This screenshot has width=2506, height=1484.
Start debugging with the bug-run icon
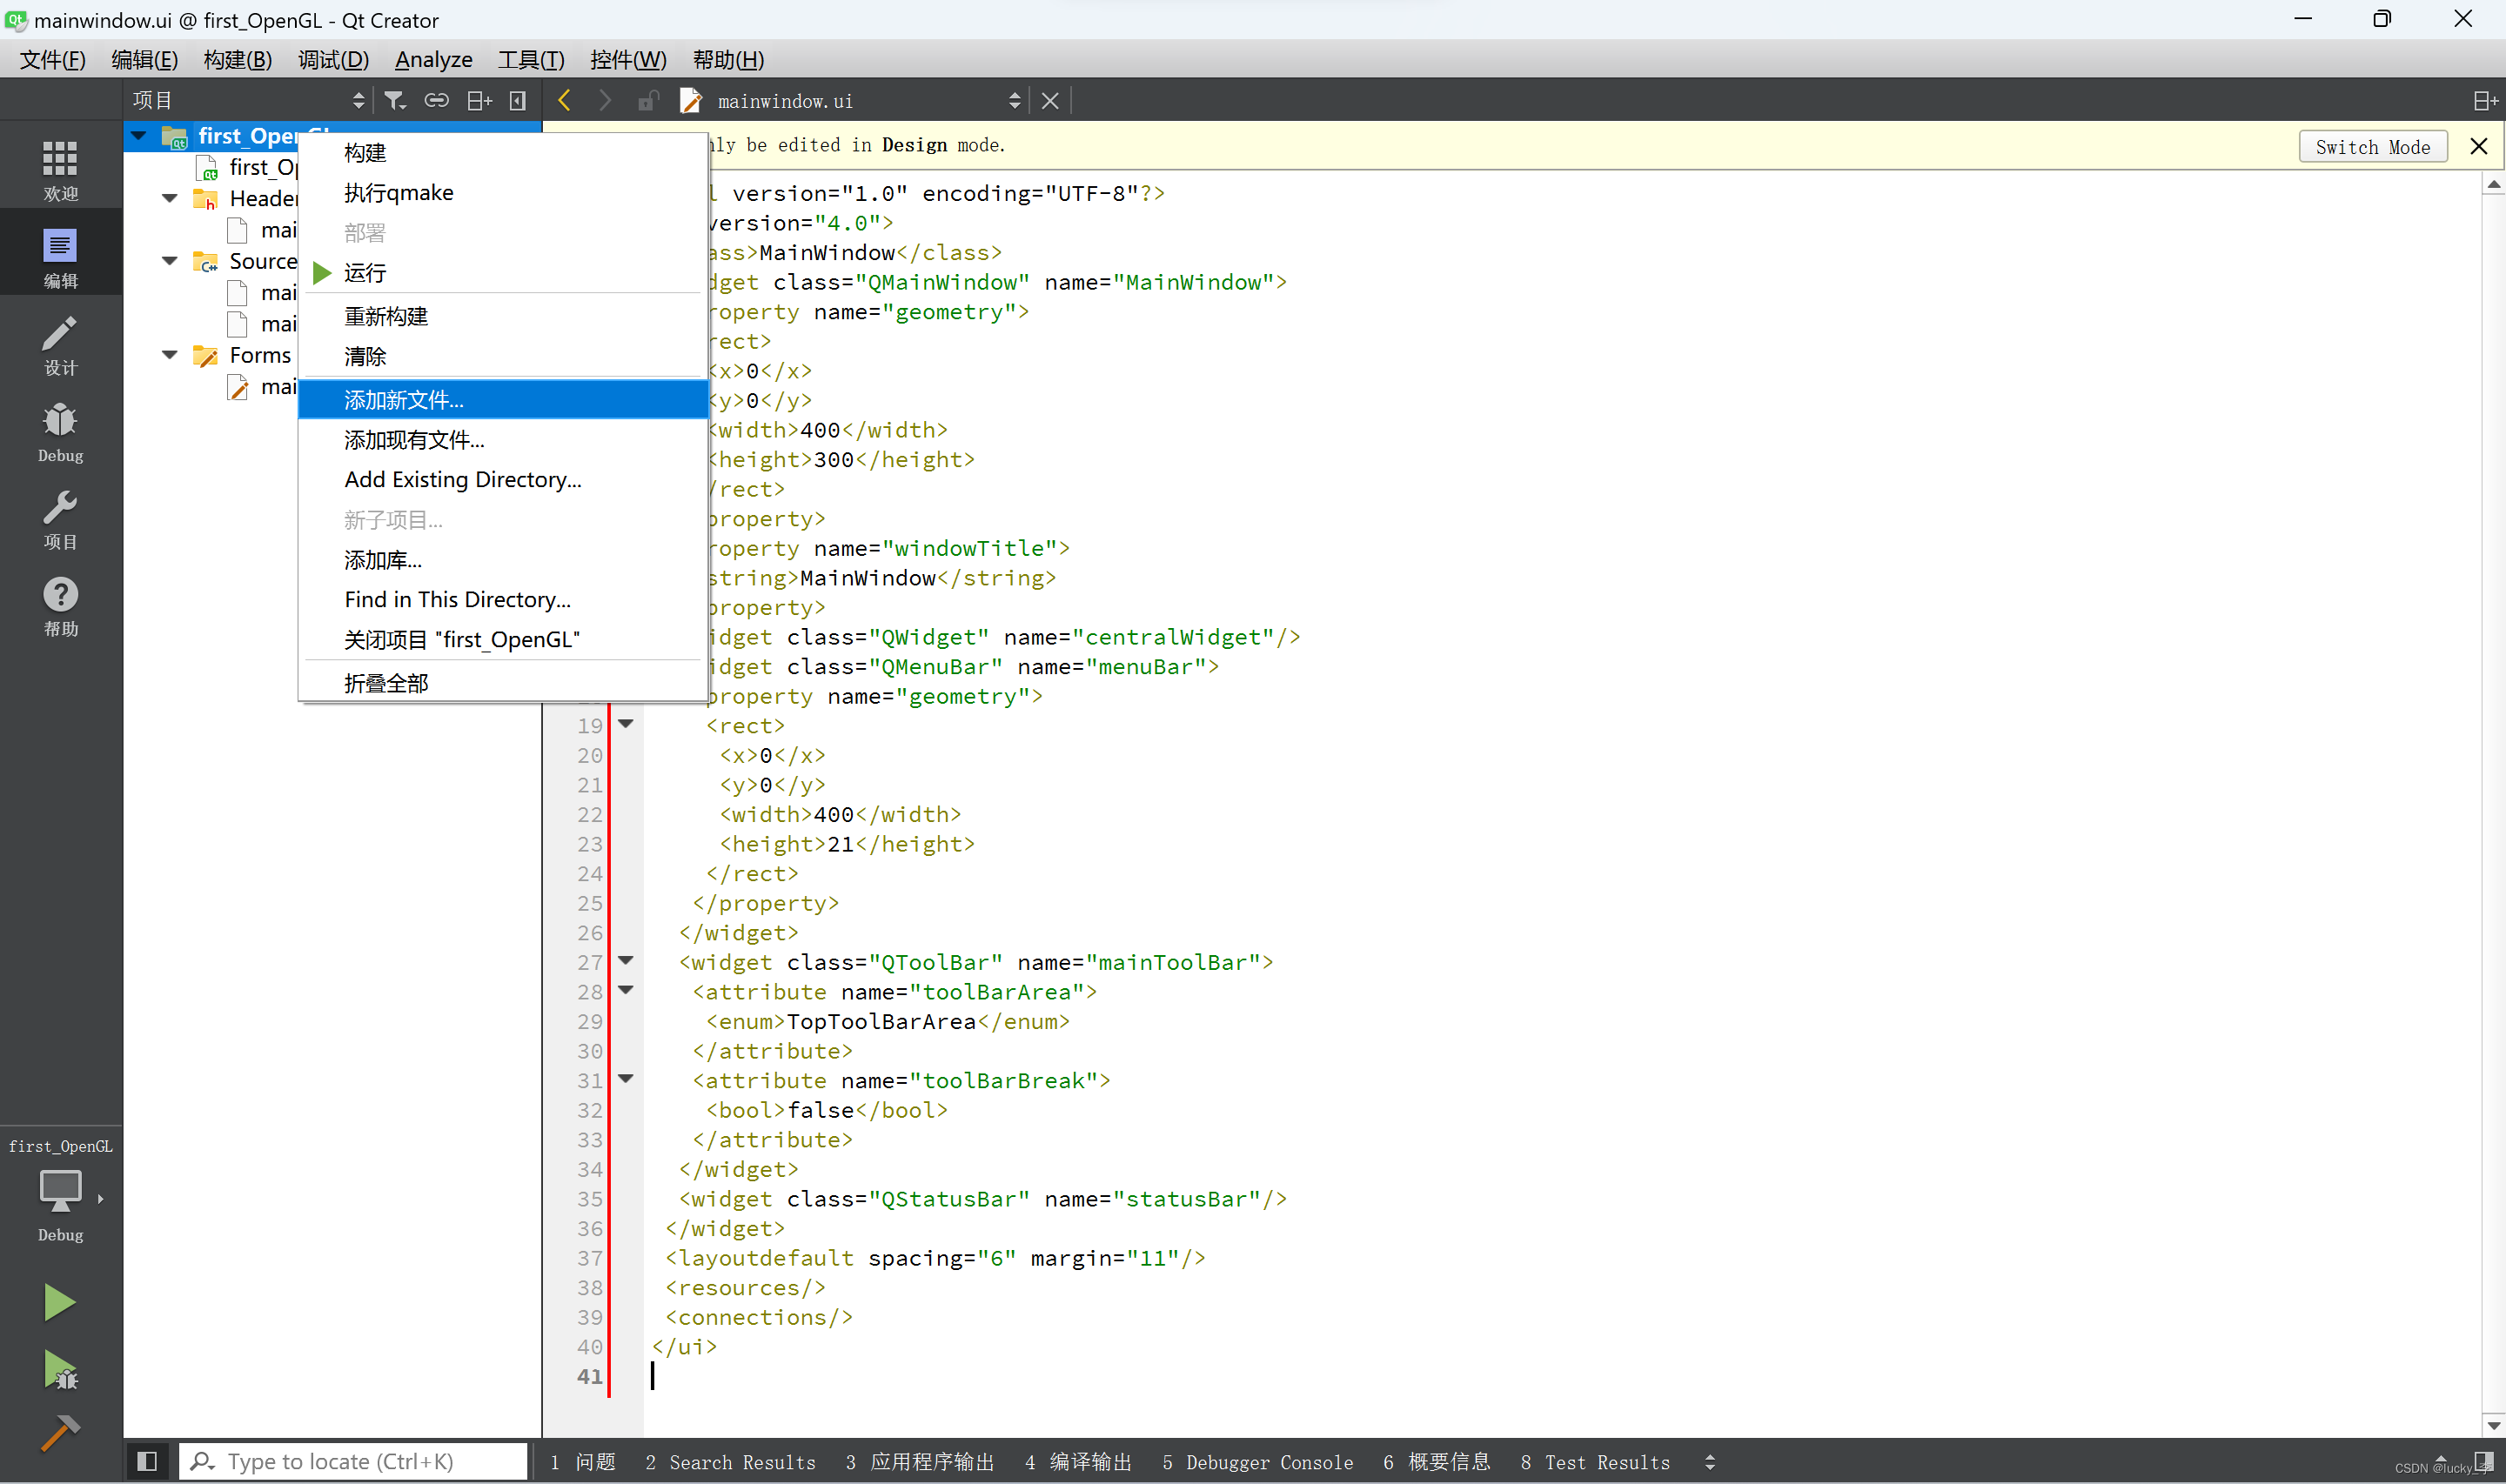60,1370
